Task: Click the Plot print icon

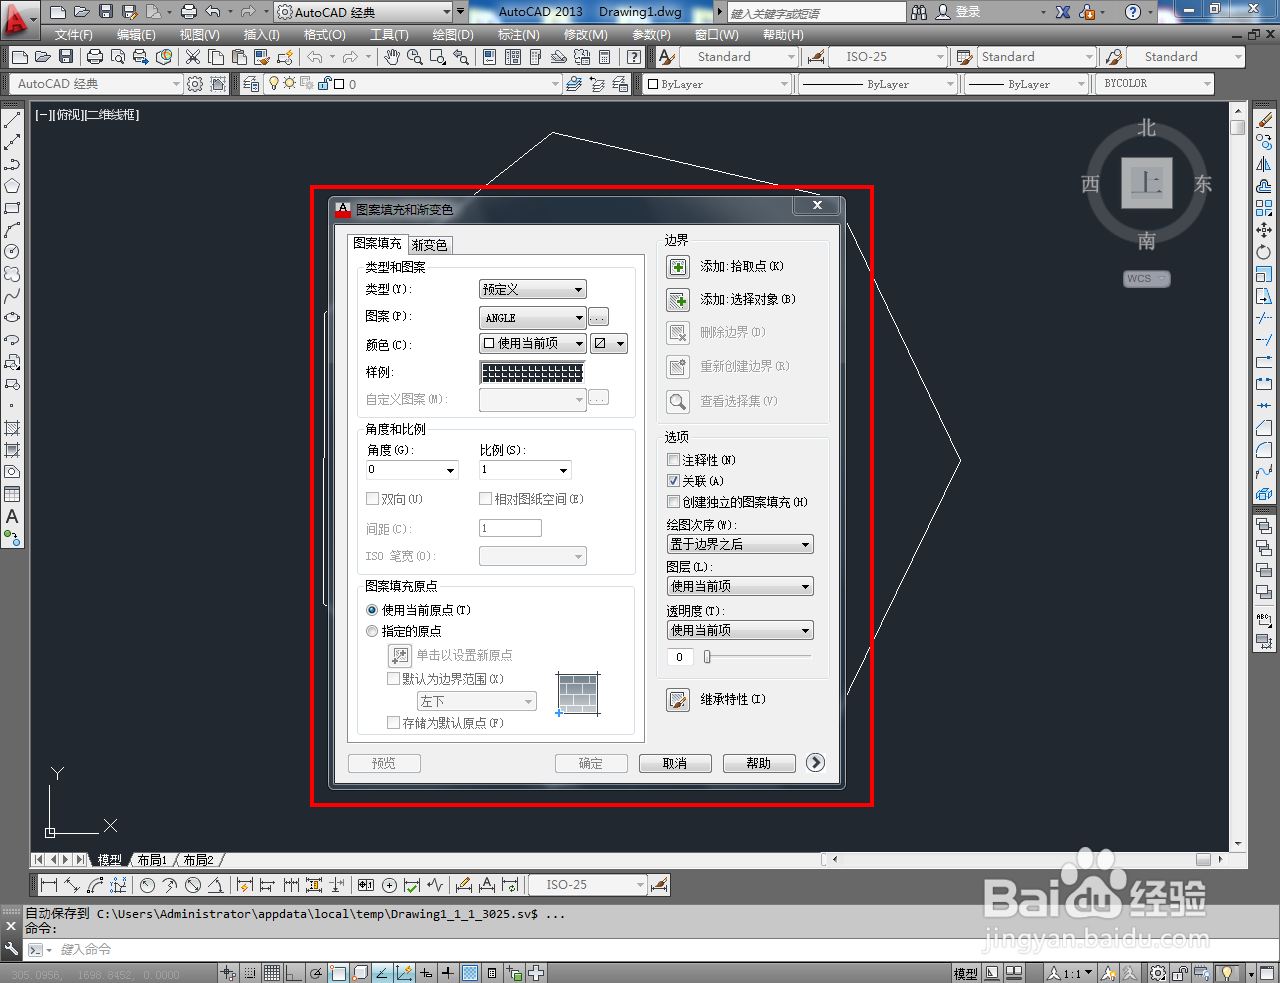Action: coord(95,57)
